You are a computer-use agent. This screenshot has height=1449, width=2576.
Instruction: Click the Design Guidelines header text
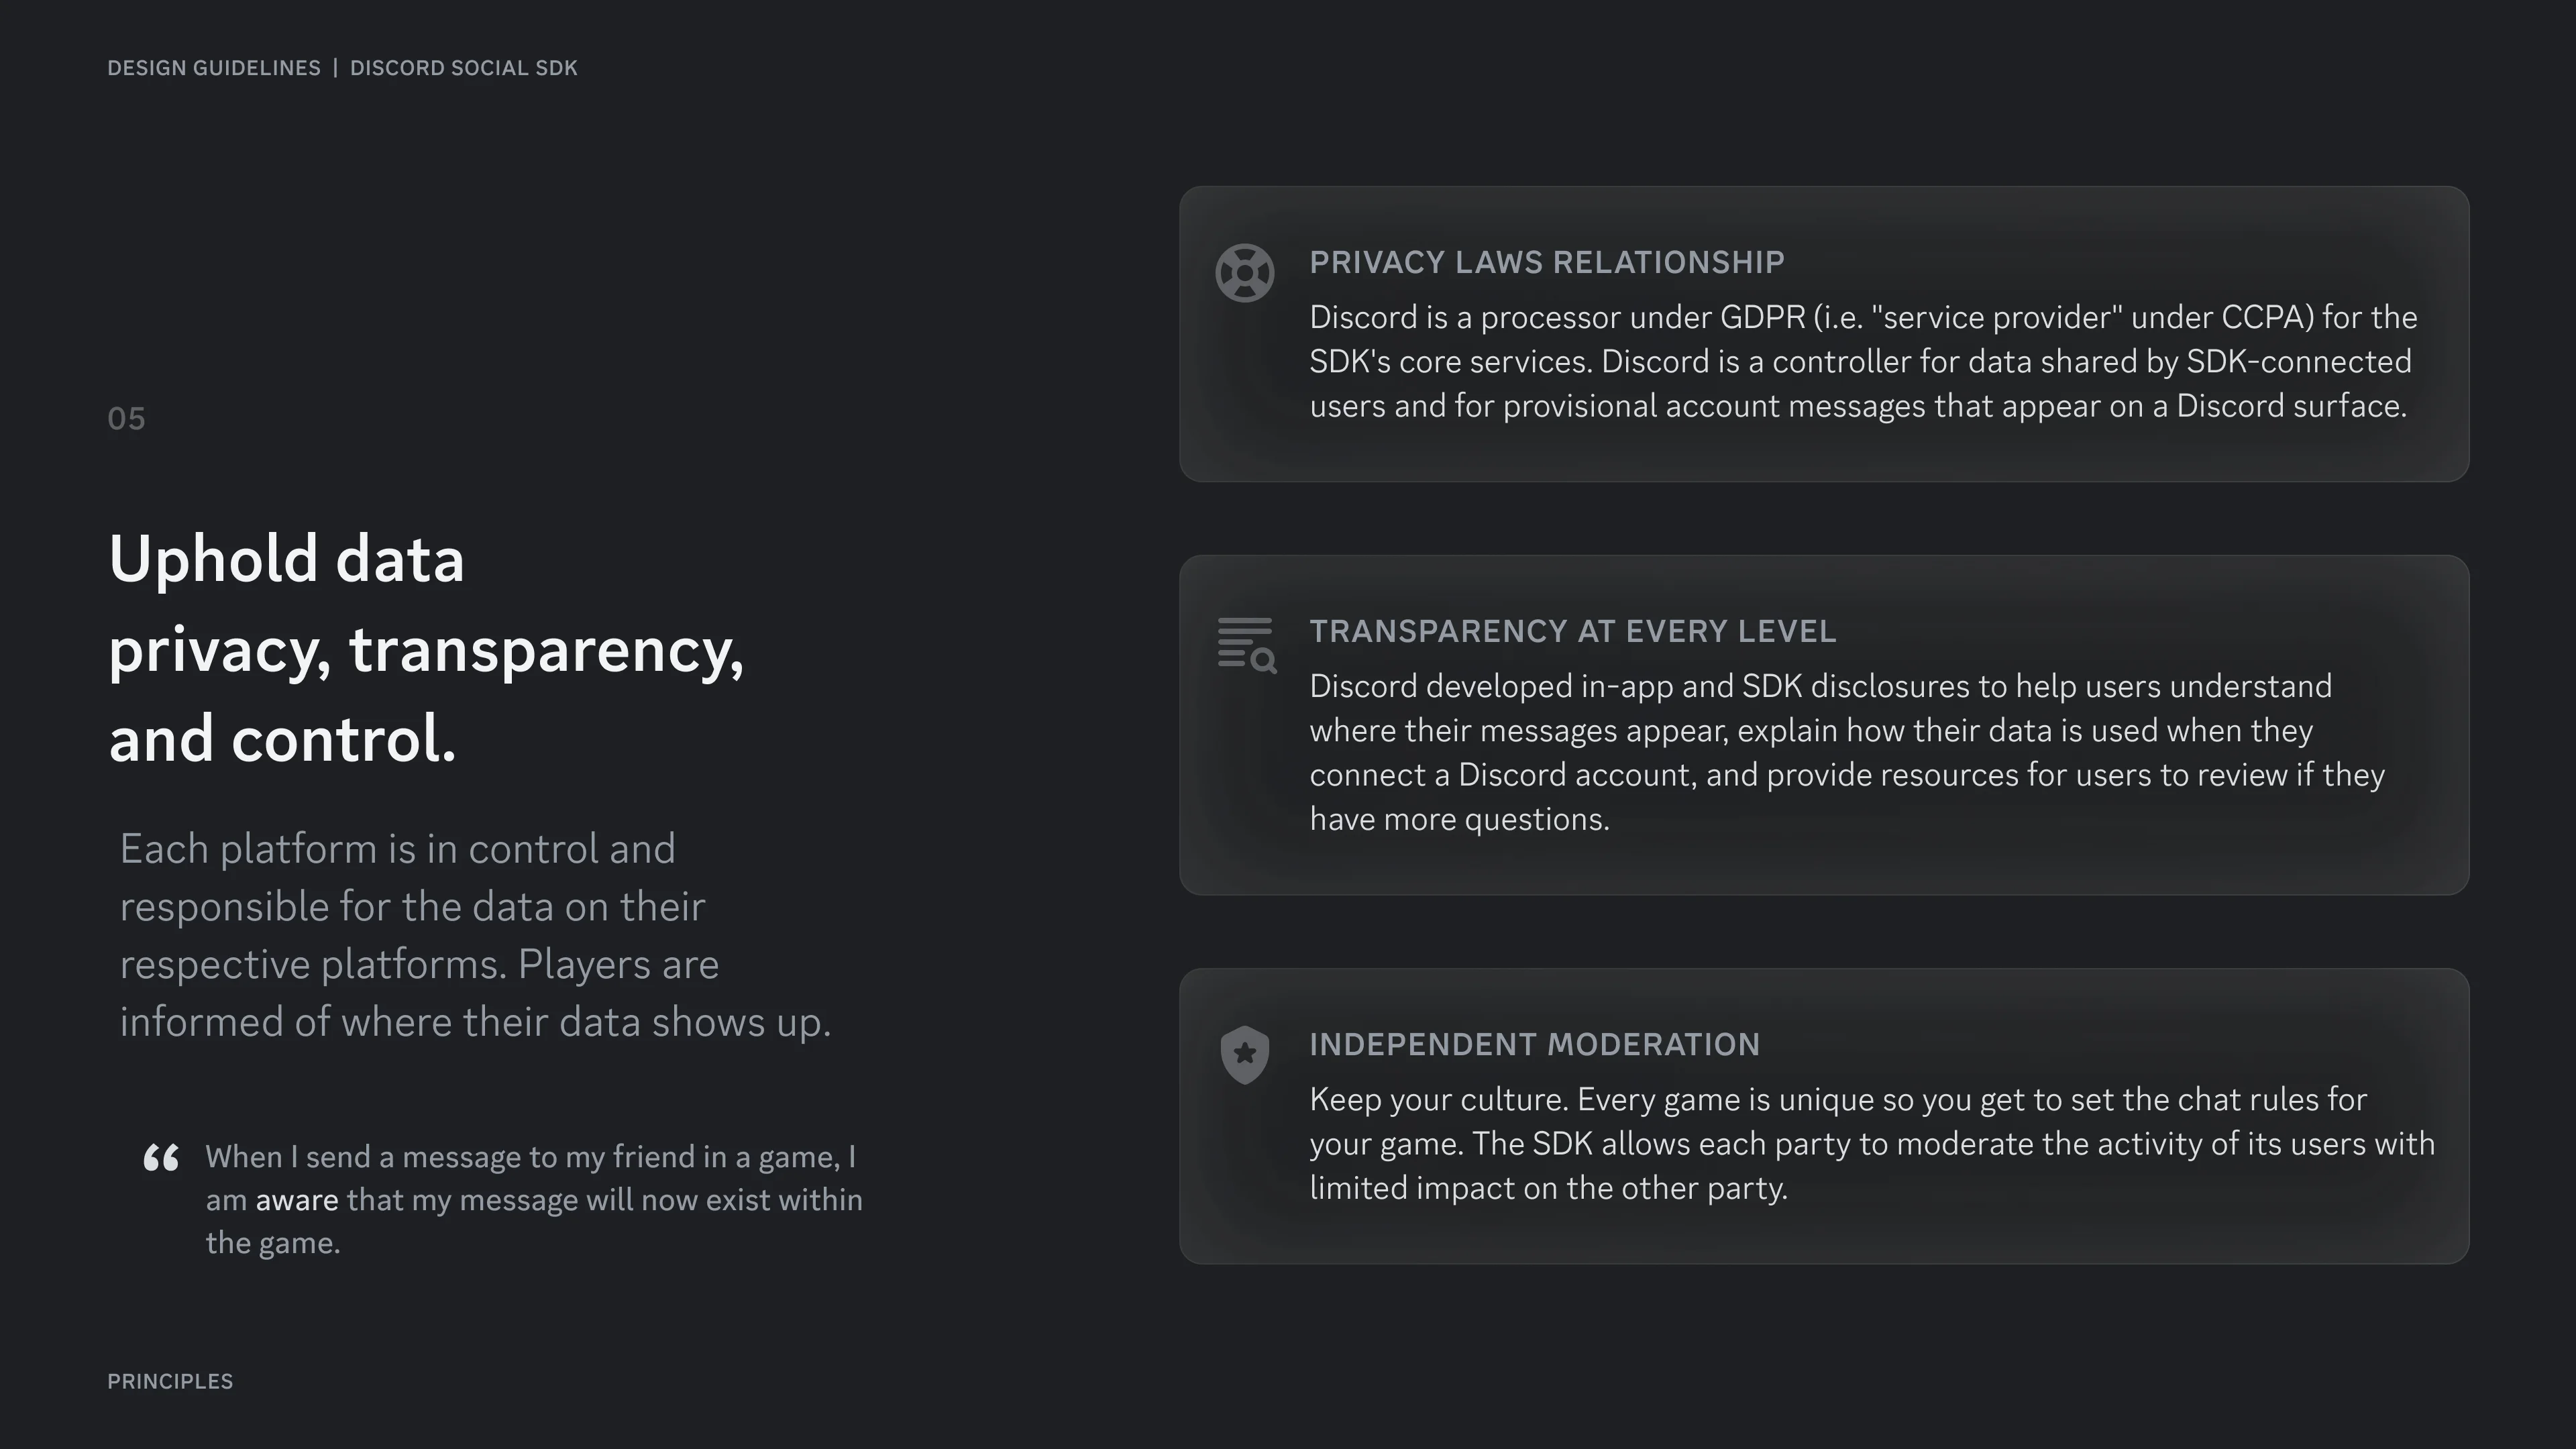(x=214, y=68)
